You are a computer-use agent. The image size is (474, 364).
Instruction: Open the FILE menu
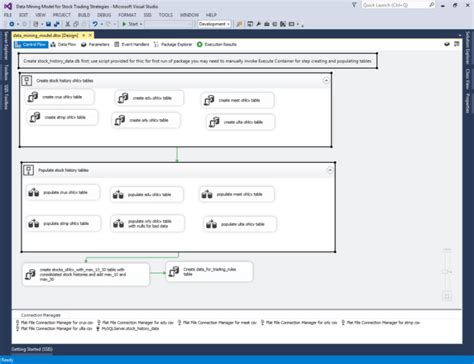tap(8, 15)
